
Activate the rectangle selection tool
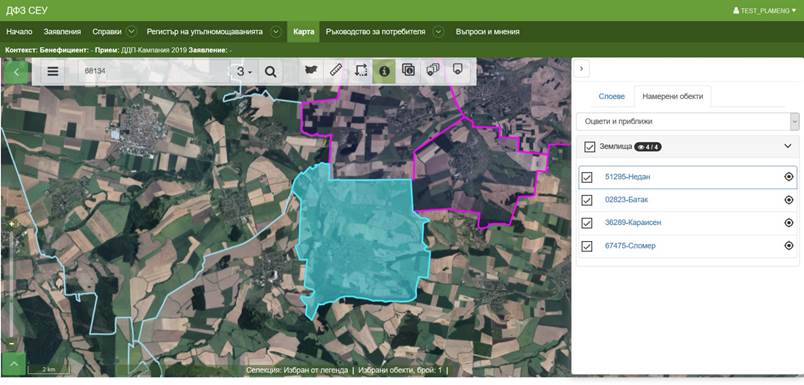tap(360, 70)
